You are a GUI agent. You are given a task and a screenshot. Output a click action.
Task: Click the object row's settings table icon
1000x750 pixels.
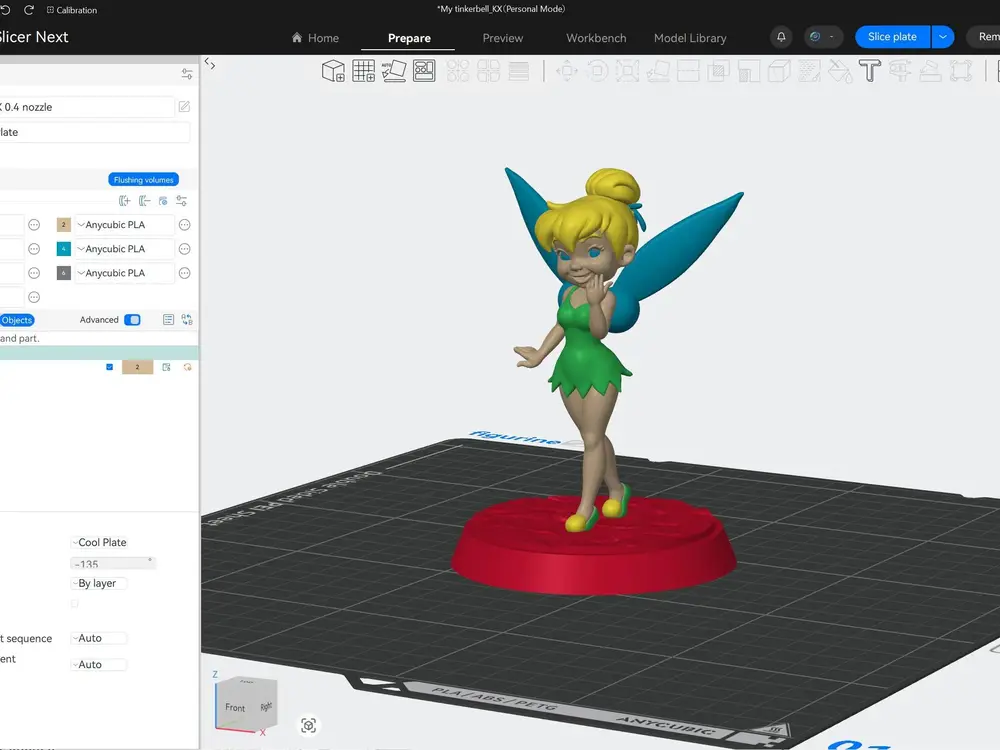pos(166,367)
